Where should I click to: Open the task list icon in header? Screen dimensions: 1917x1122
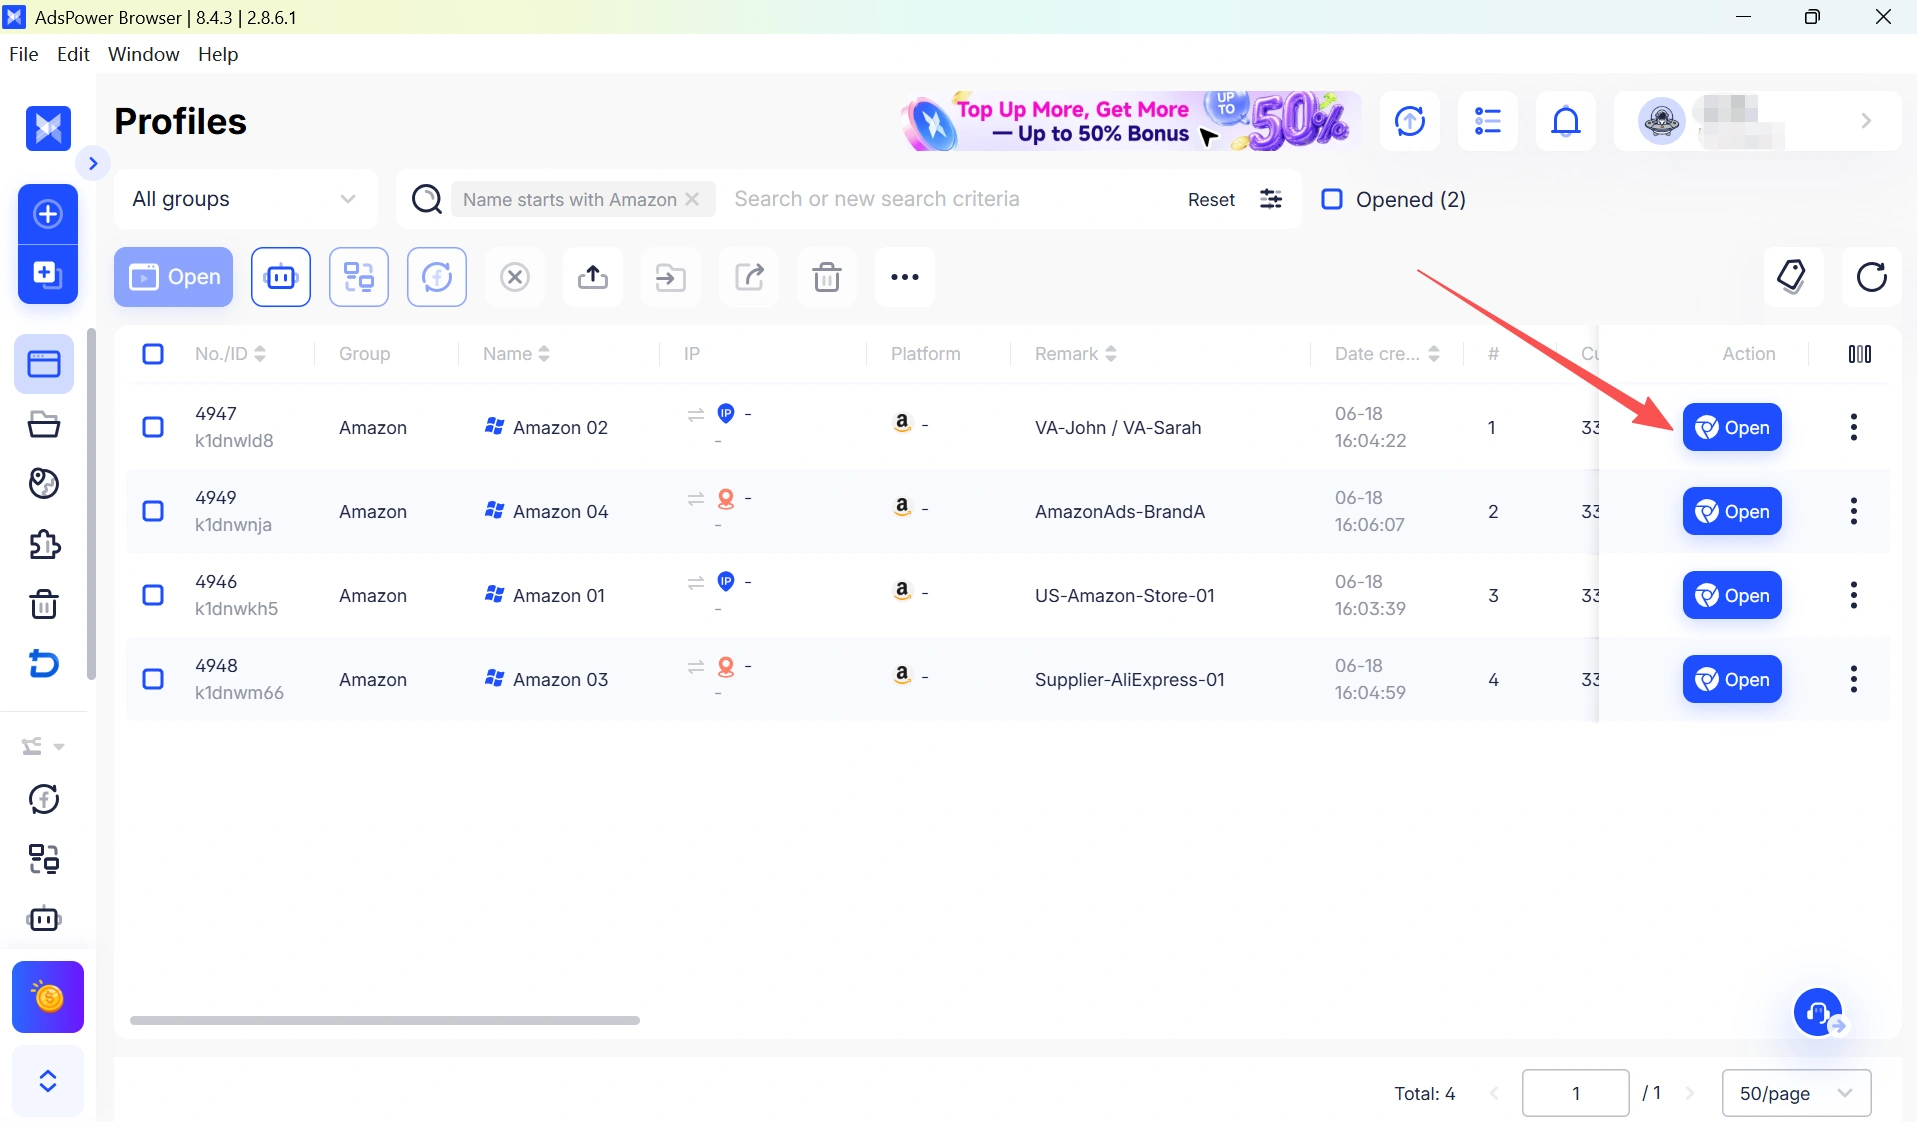click(x=1488, y=121)
